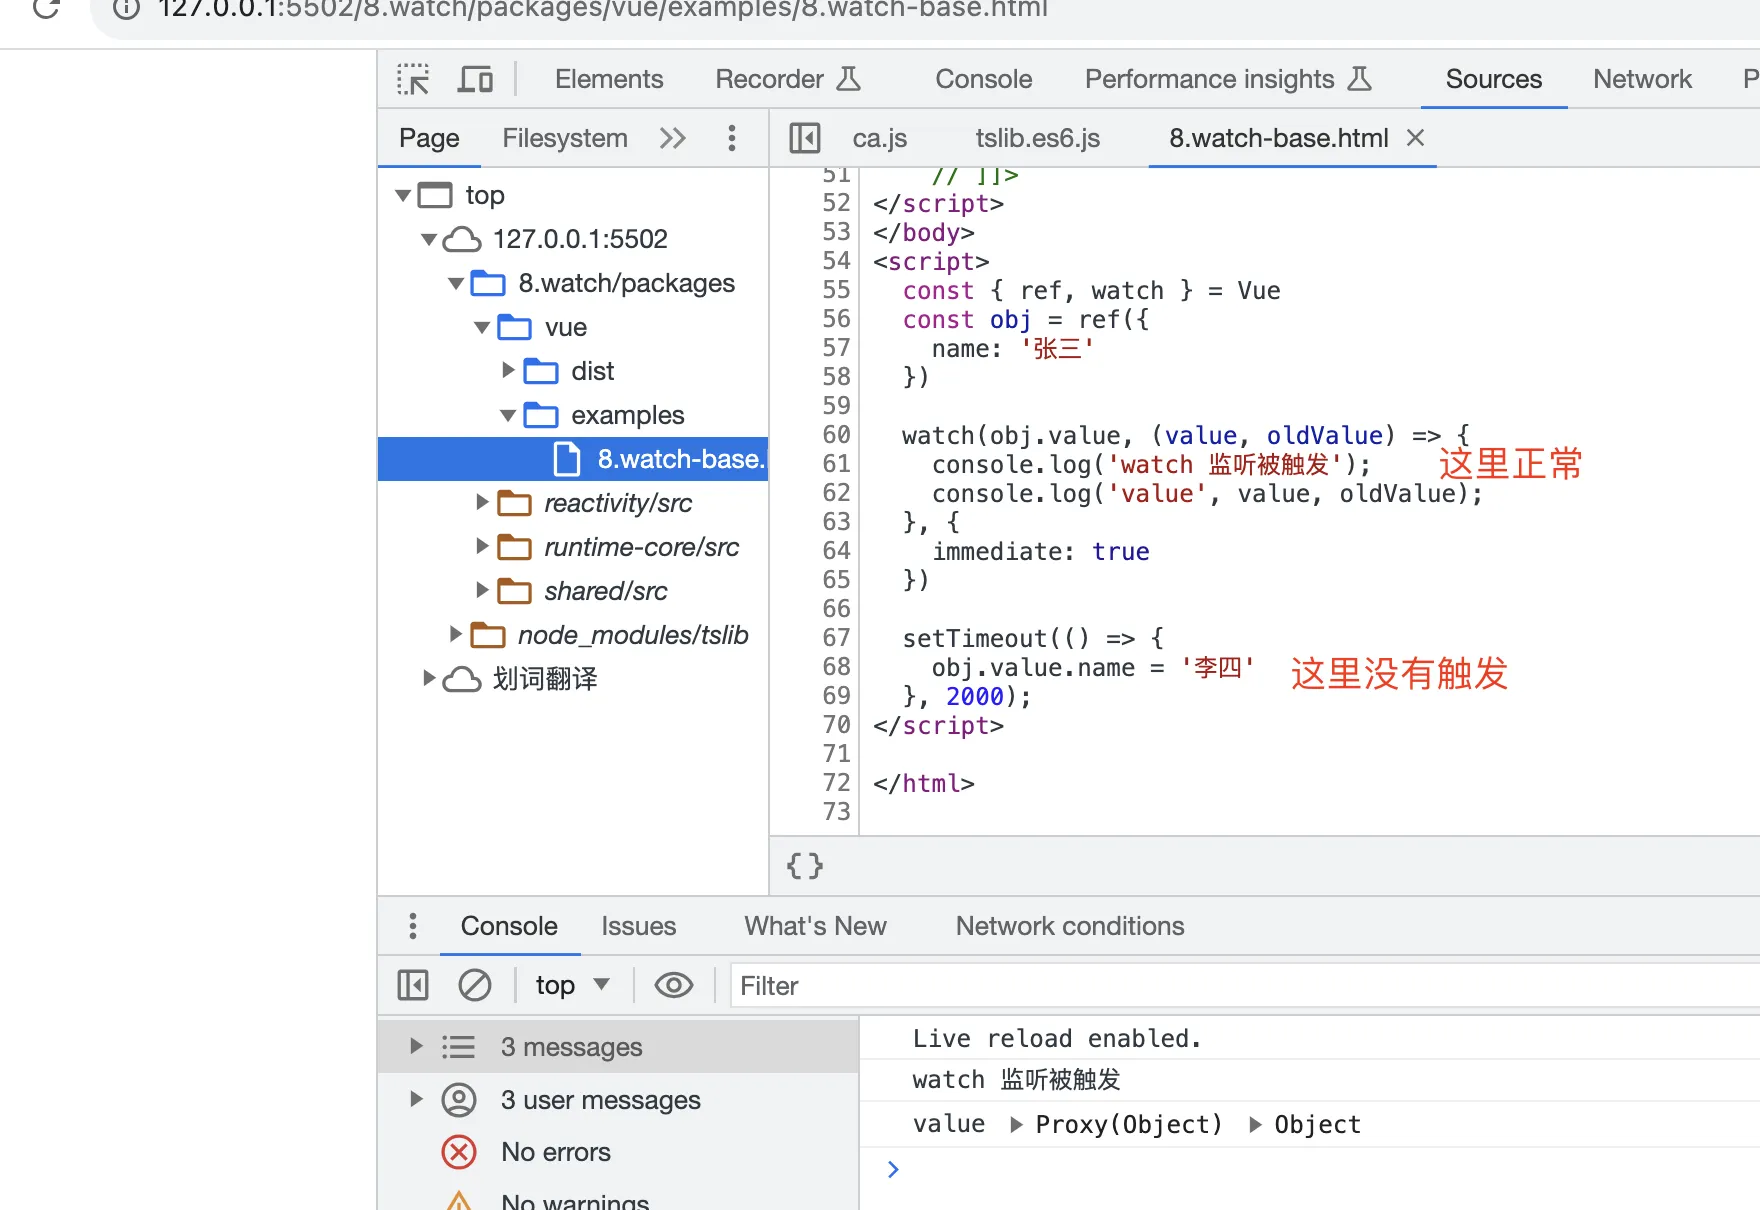Select the Page navigator tab

(x=429, y=138)
